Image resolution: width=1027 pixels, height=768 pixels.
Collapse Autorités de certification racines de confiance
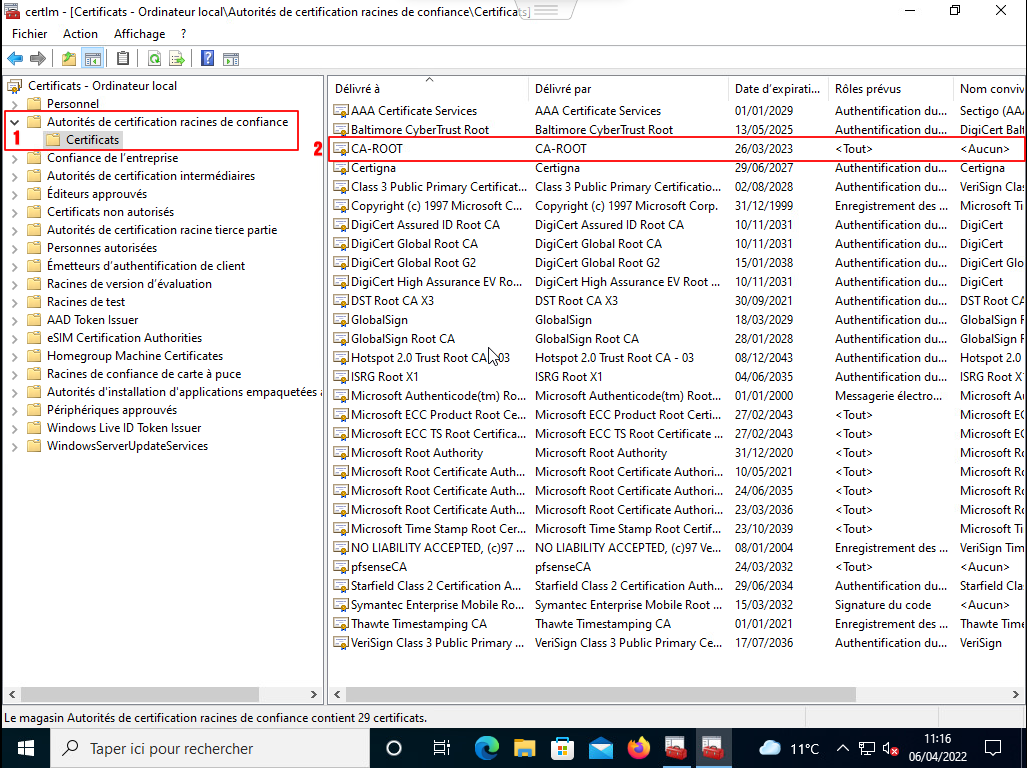click(14, 122)
